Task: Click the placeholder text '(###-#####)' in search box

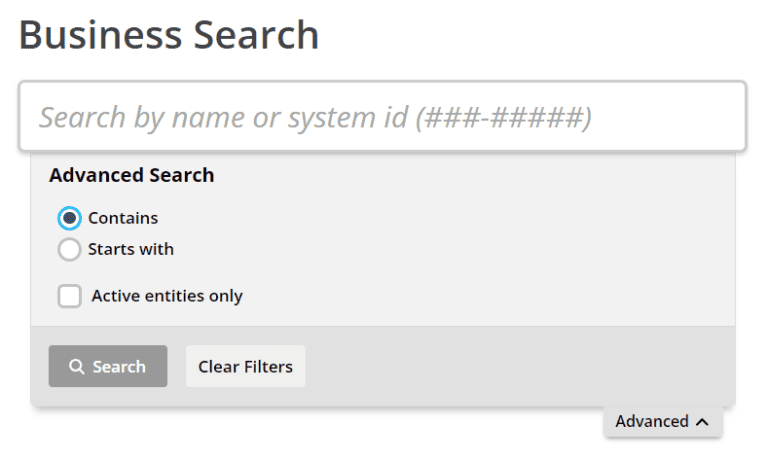Action: (x=504, y=118)
